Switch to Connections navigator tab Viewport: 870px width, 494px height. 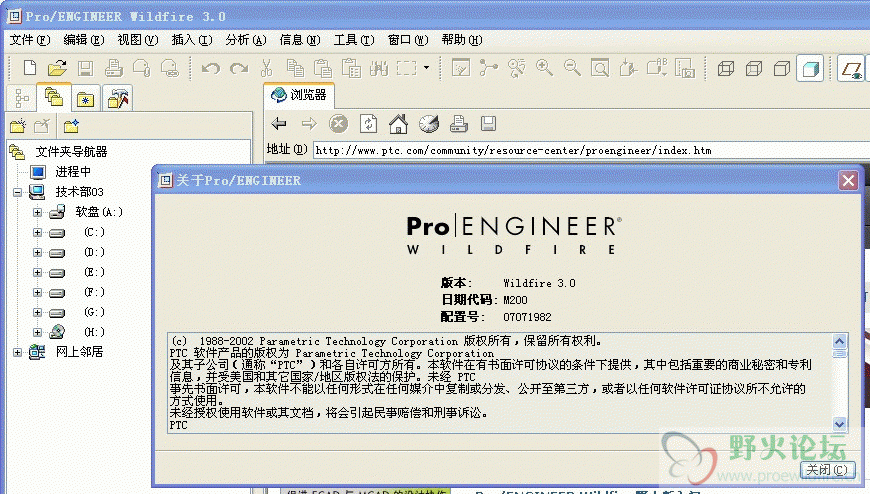[118, 99]
